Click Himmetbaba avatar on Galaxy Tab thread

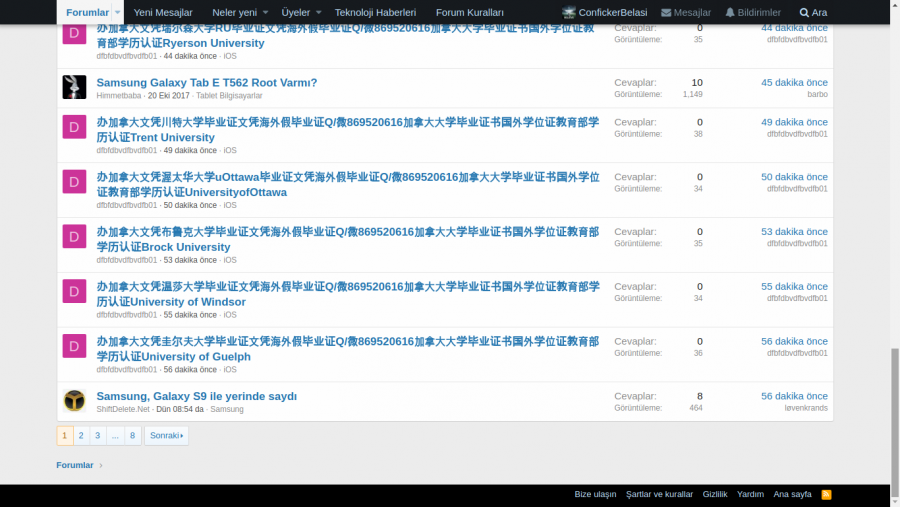point(74,87)
